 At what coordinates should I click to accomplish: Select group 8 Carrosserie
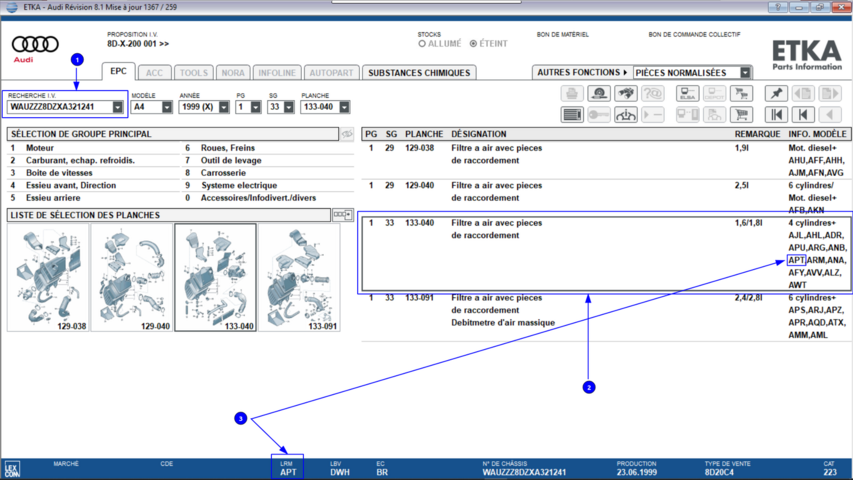point(268,173)
